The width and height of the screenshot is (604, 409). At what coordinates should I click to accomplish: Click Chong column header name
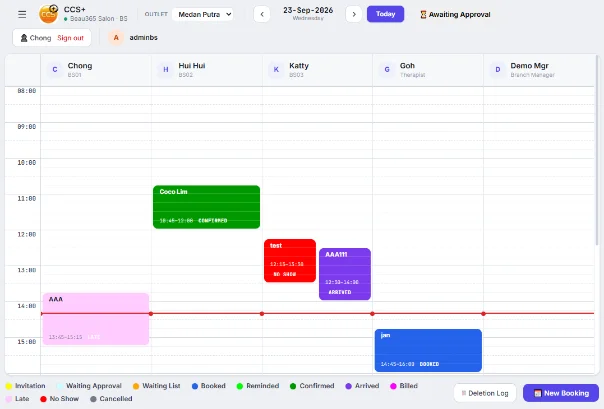click(x=80, y=66)
